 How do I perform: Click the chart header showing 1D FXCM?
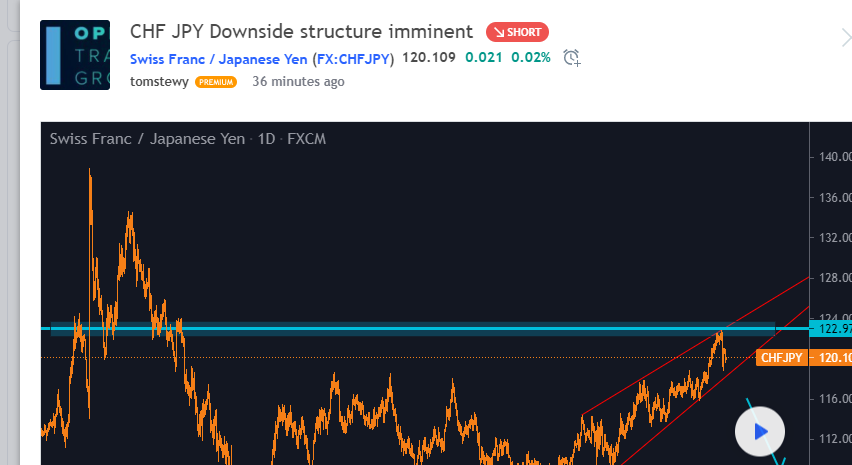click(x=188, y=139)
